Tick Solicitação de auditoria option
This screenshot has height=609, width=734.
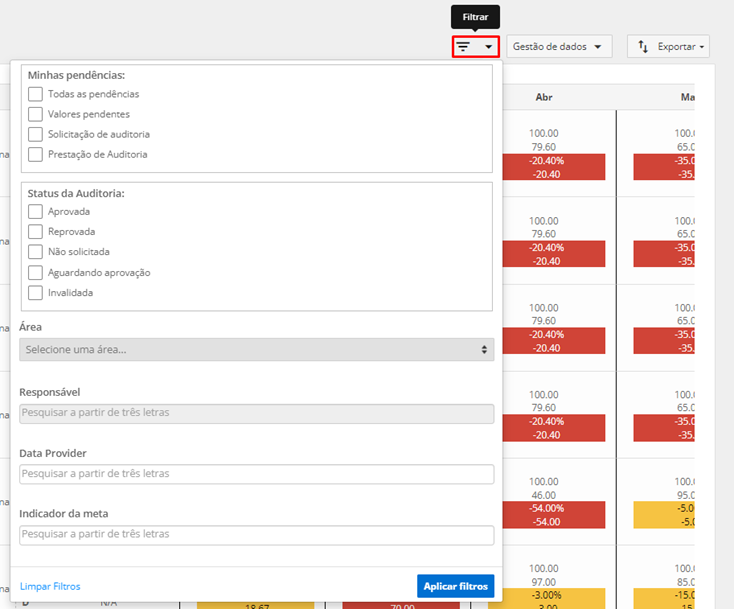tap(36, 134)
